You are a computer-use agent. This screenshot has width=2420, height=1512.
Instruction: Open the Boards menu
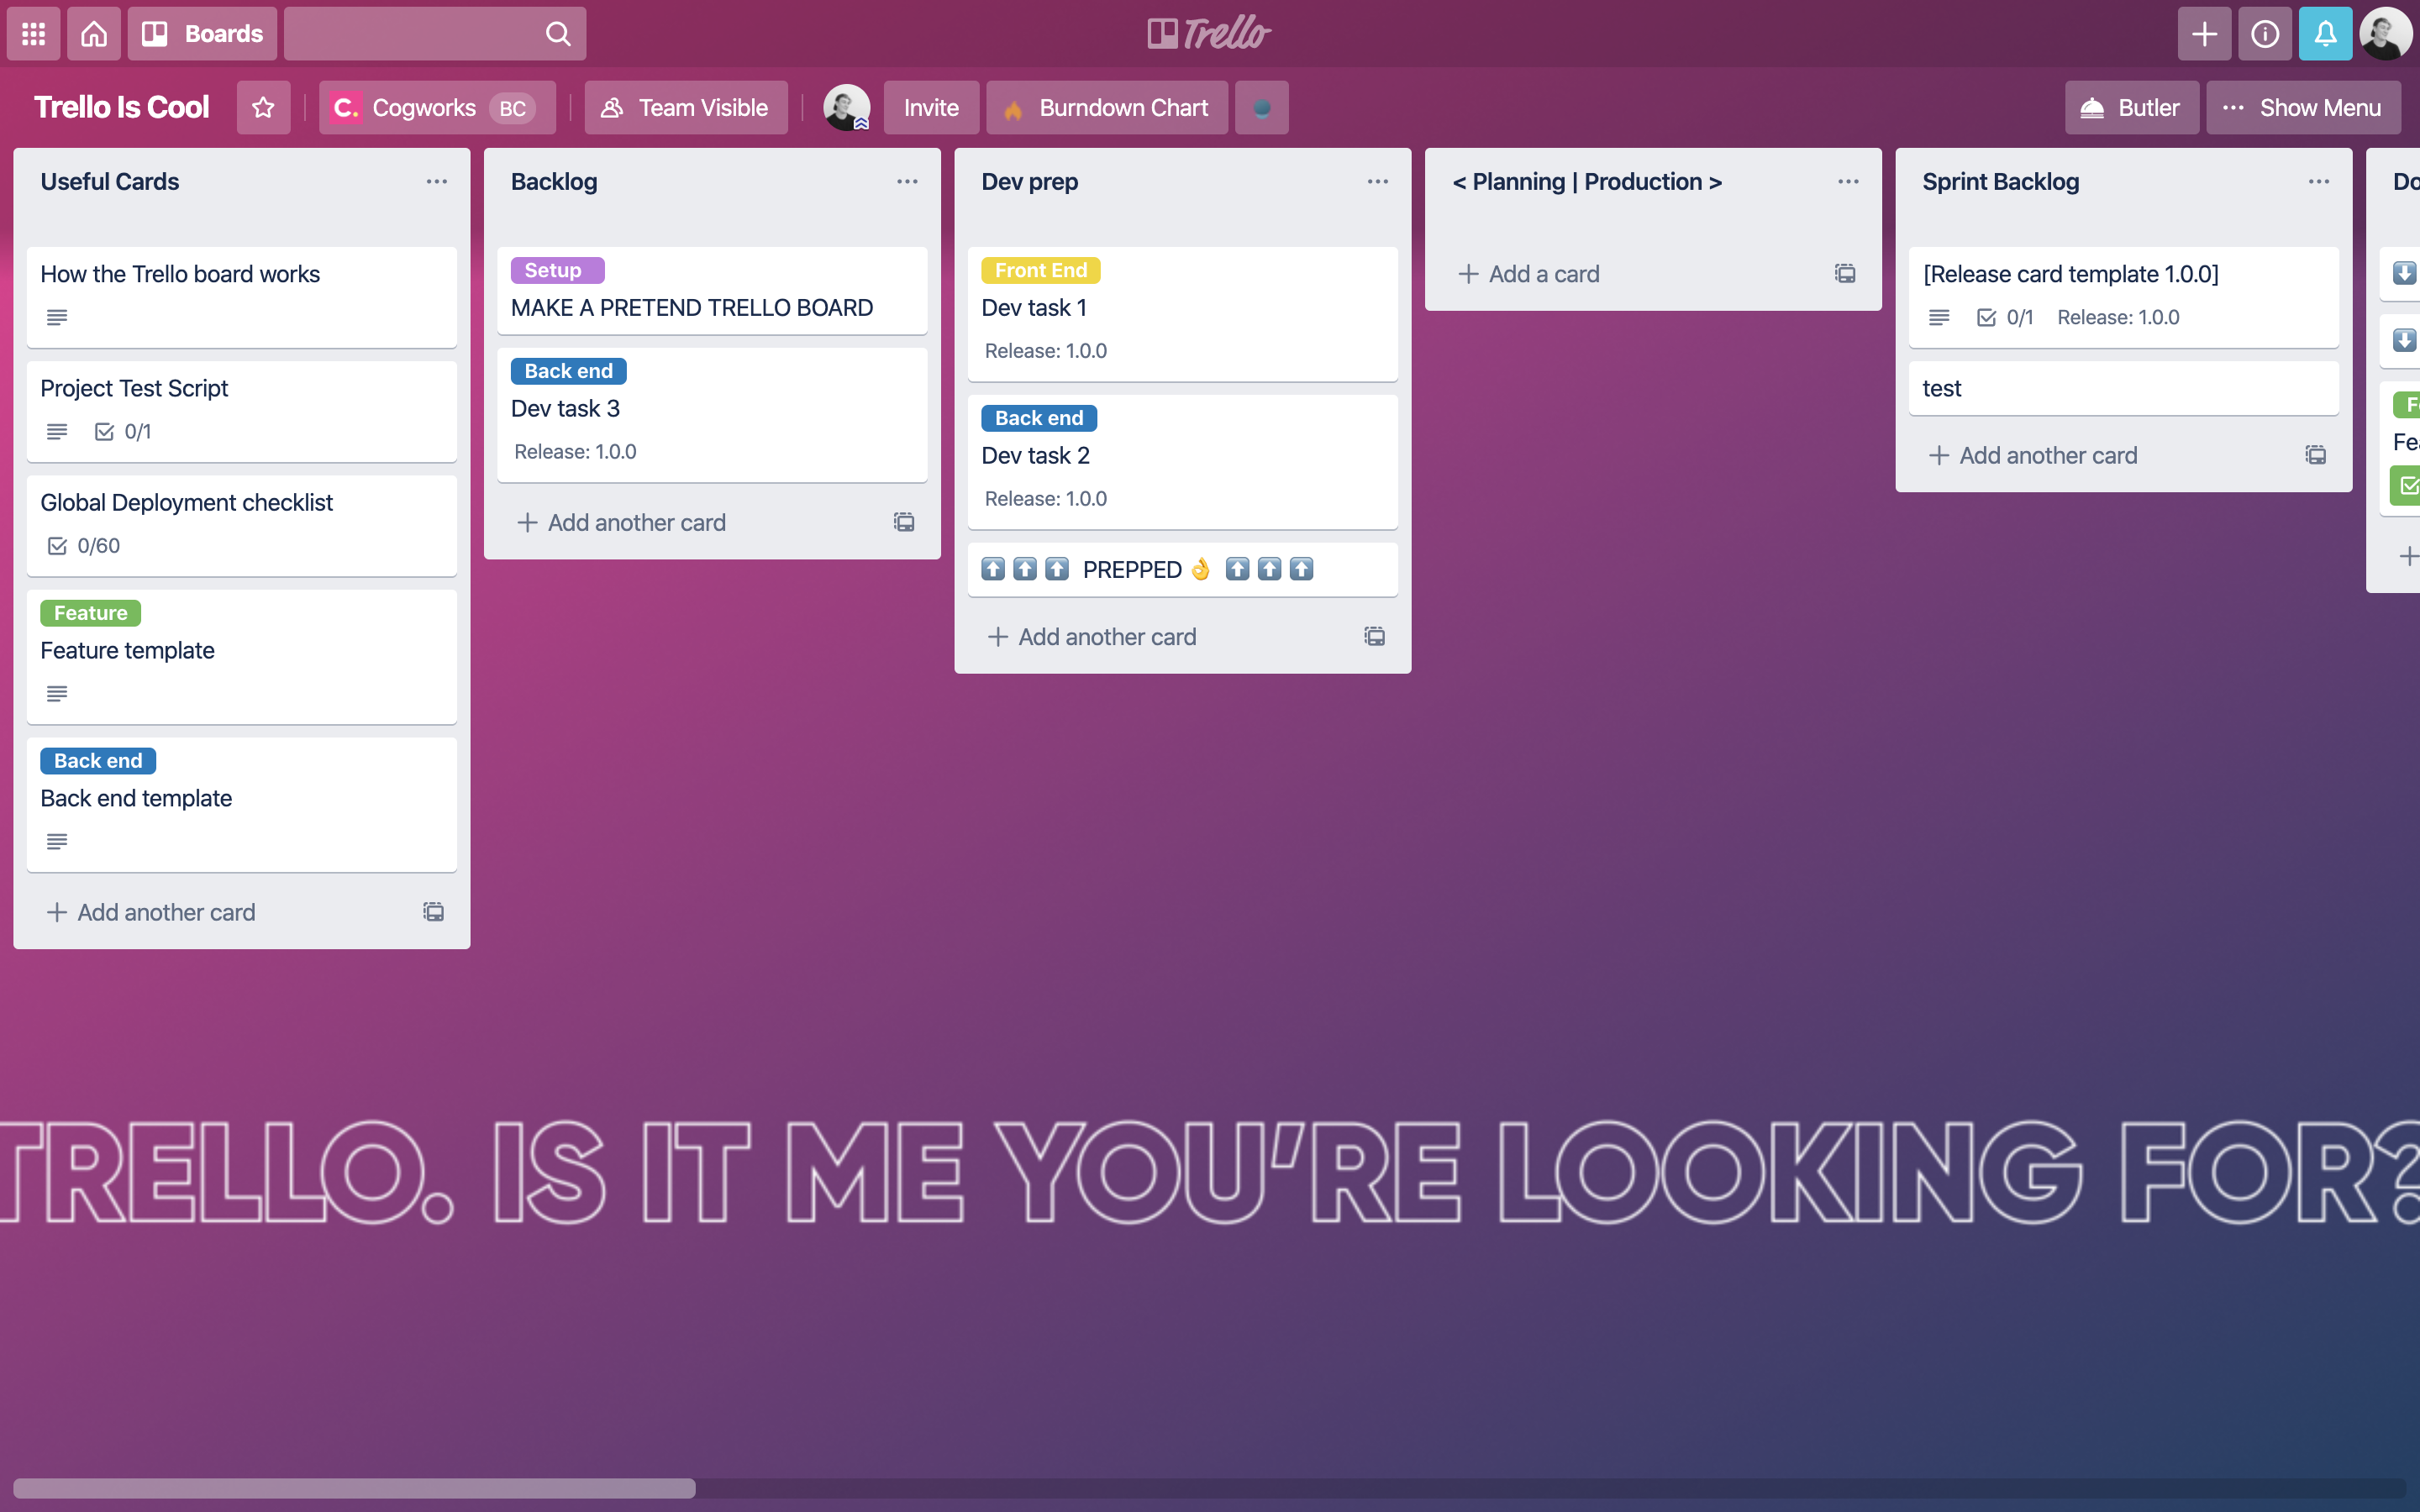(203, 34)
